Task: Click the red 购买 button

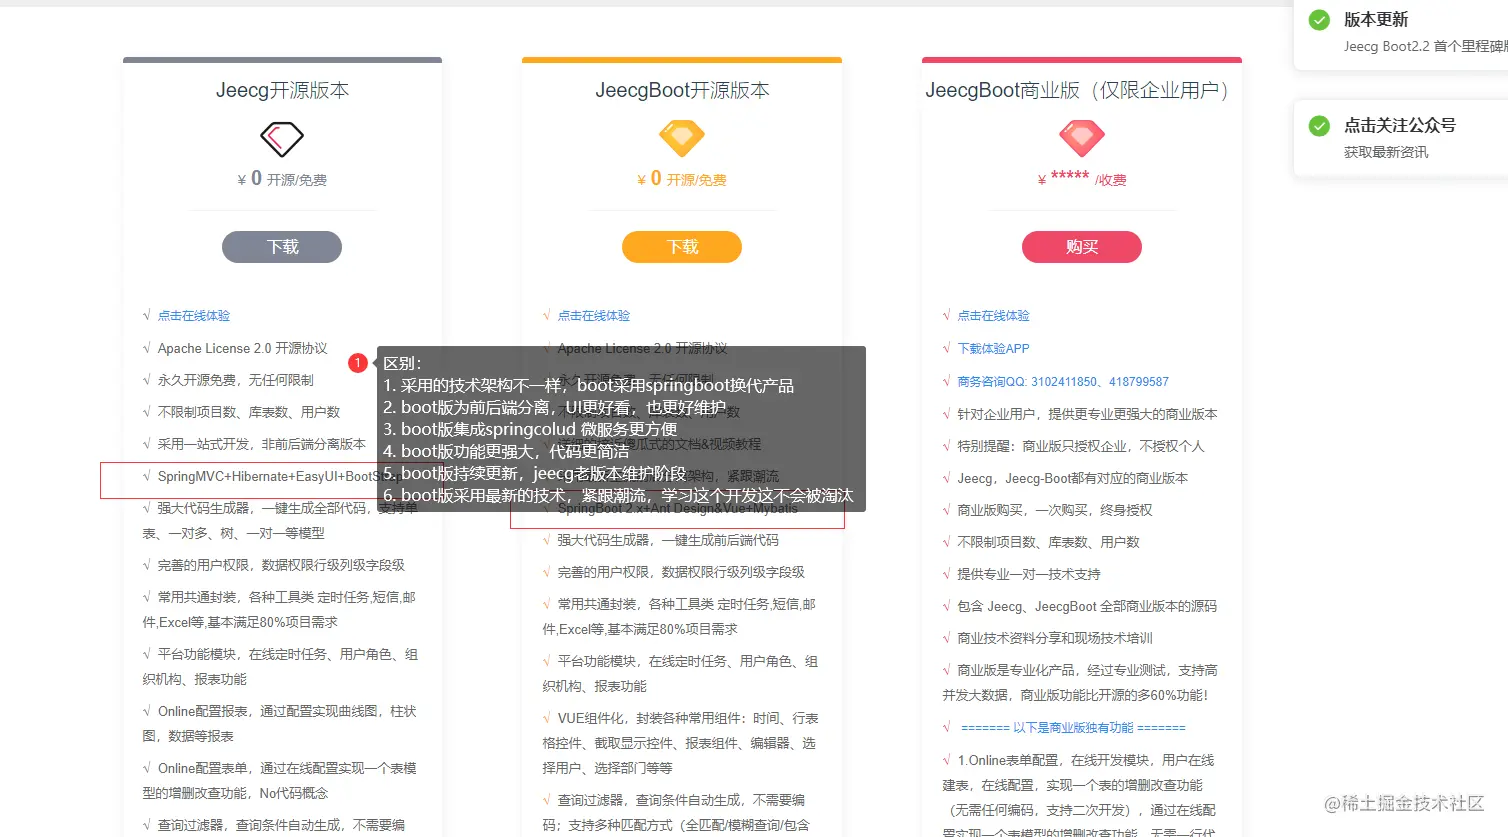Action: point(1082,247)
